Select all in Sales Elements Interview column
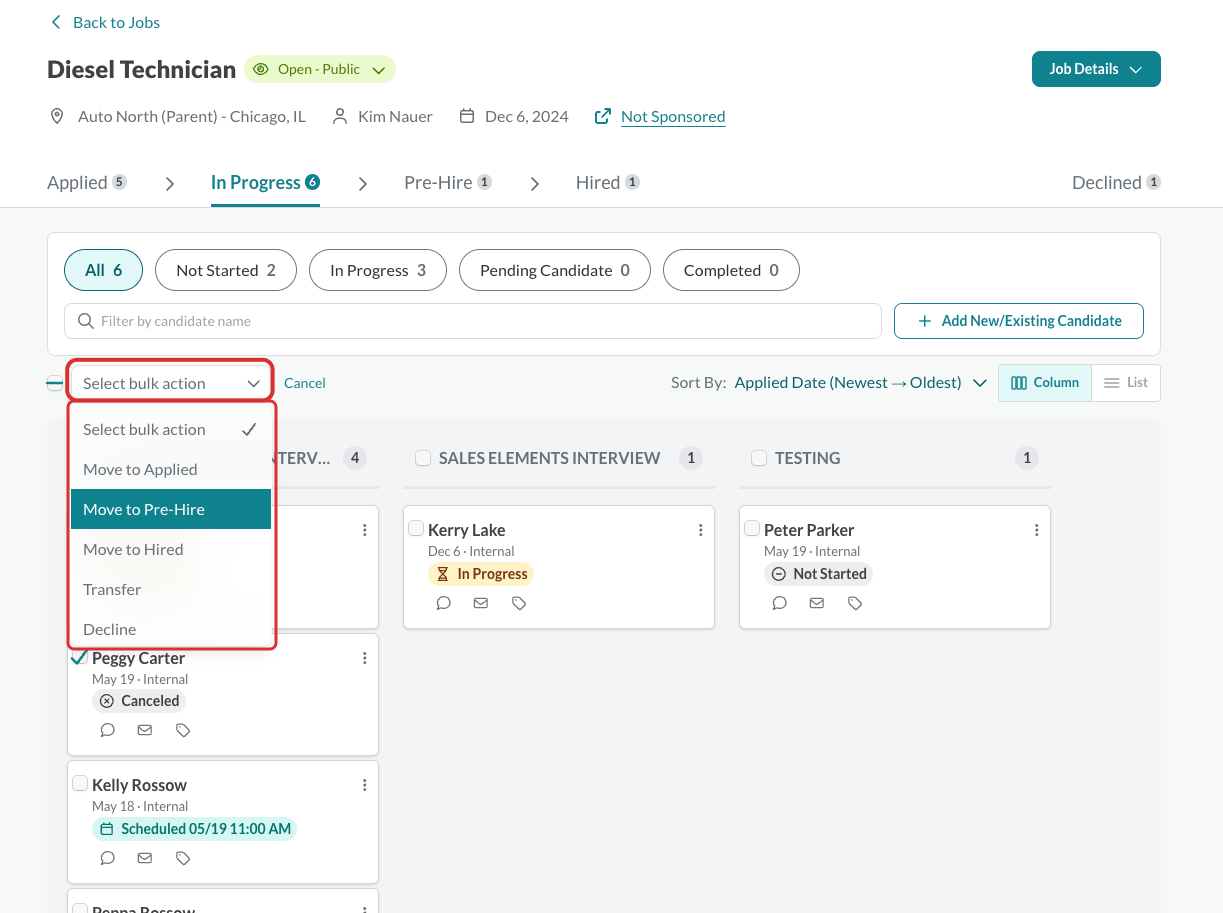This screenshot has width=1223, height=913. (x=423, y=458)
